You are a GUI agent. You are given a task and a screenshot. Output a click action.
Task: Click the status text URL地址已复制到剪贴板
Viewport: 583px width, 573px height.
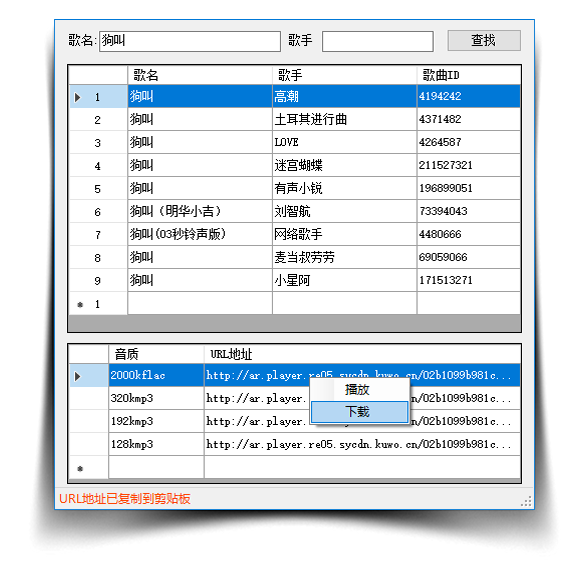[x=125, y=499]
